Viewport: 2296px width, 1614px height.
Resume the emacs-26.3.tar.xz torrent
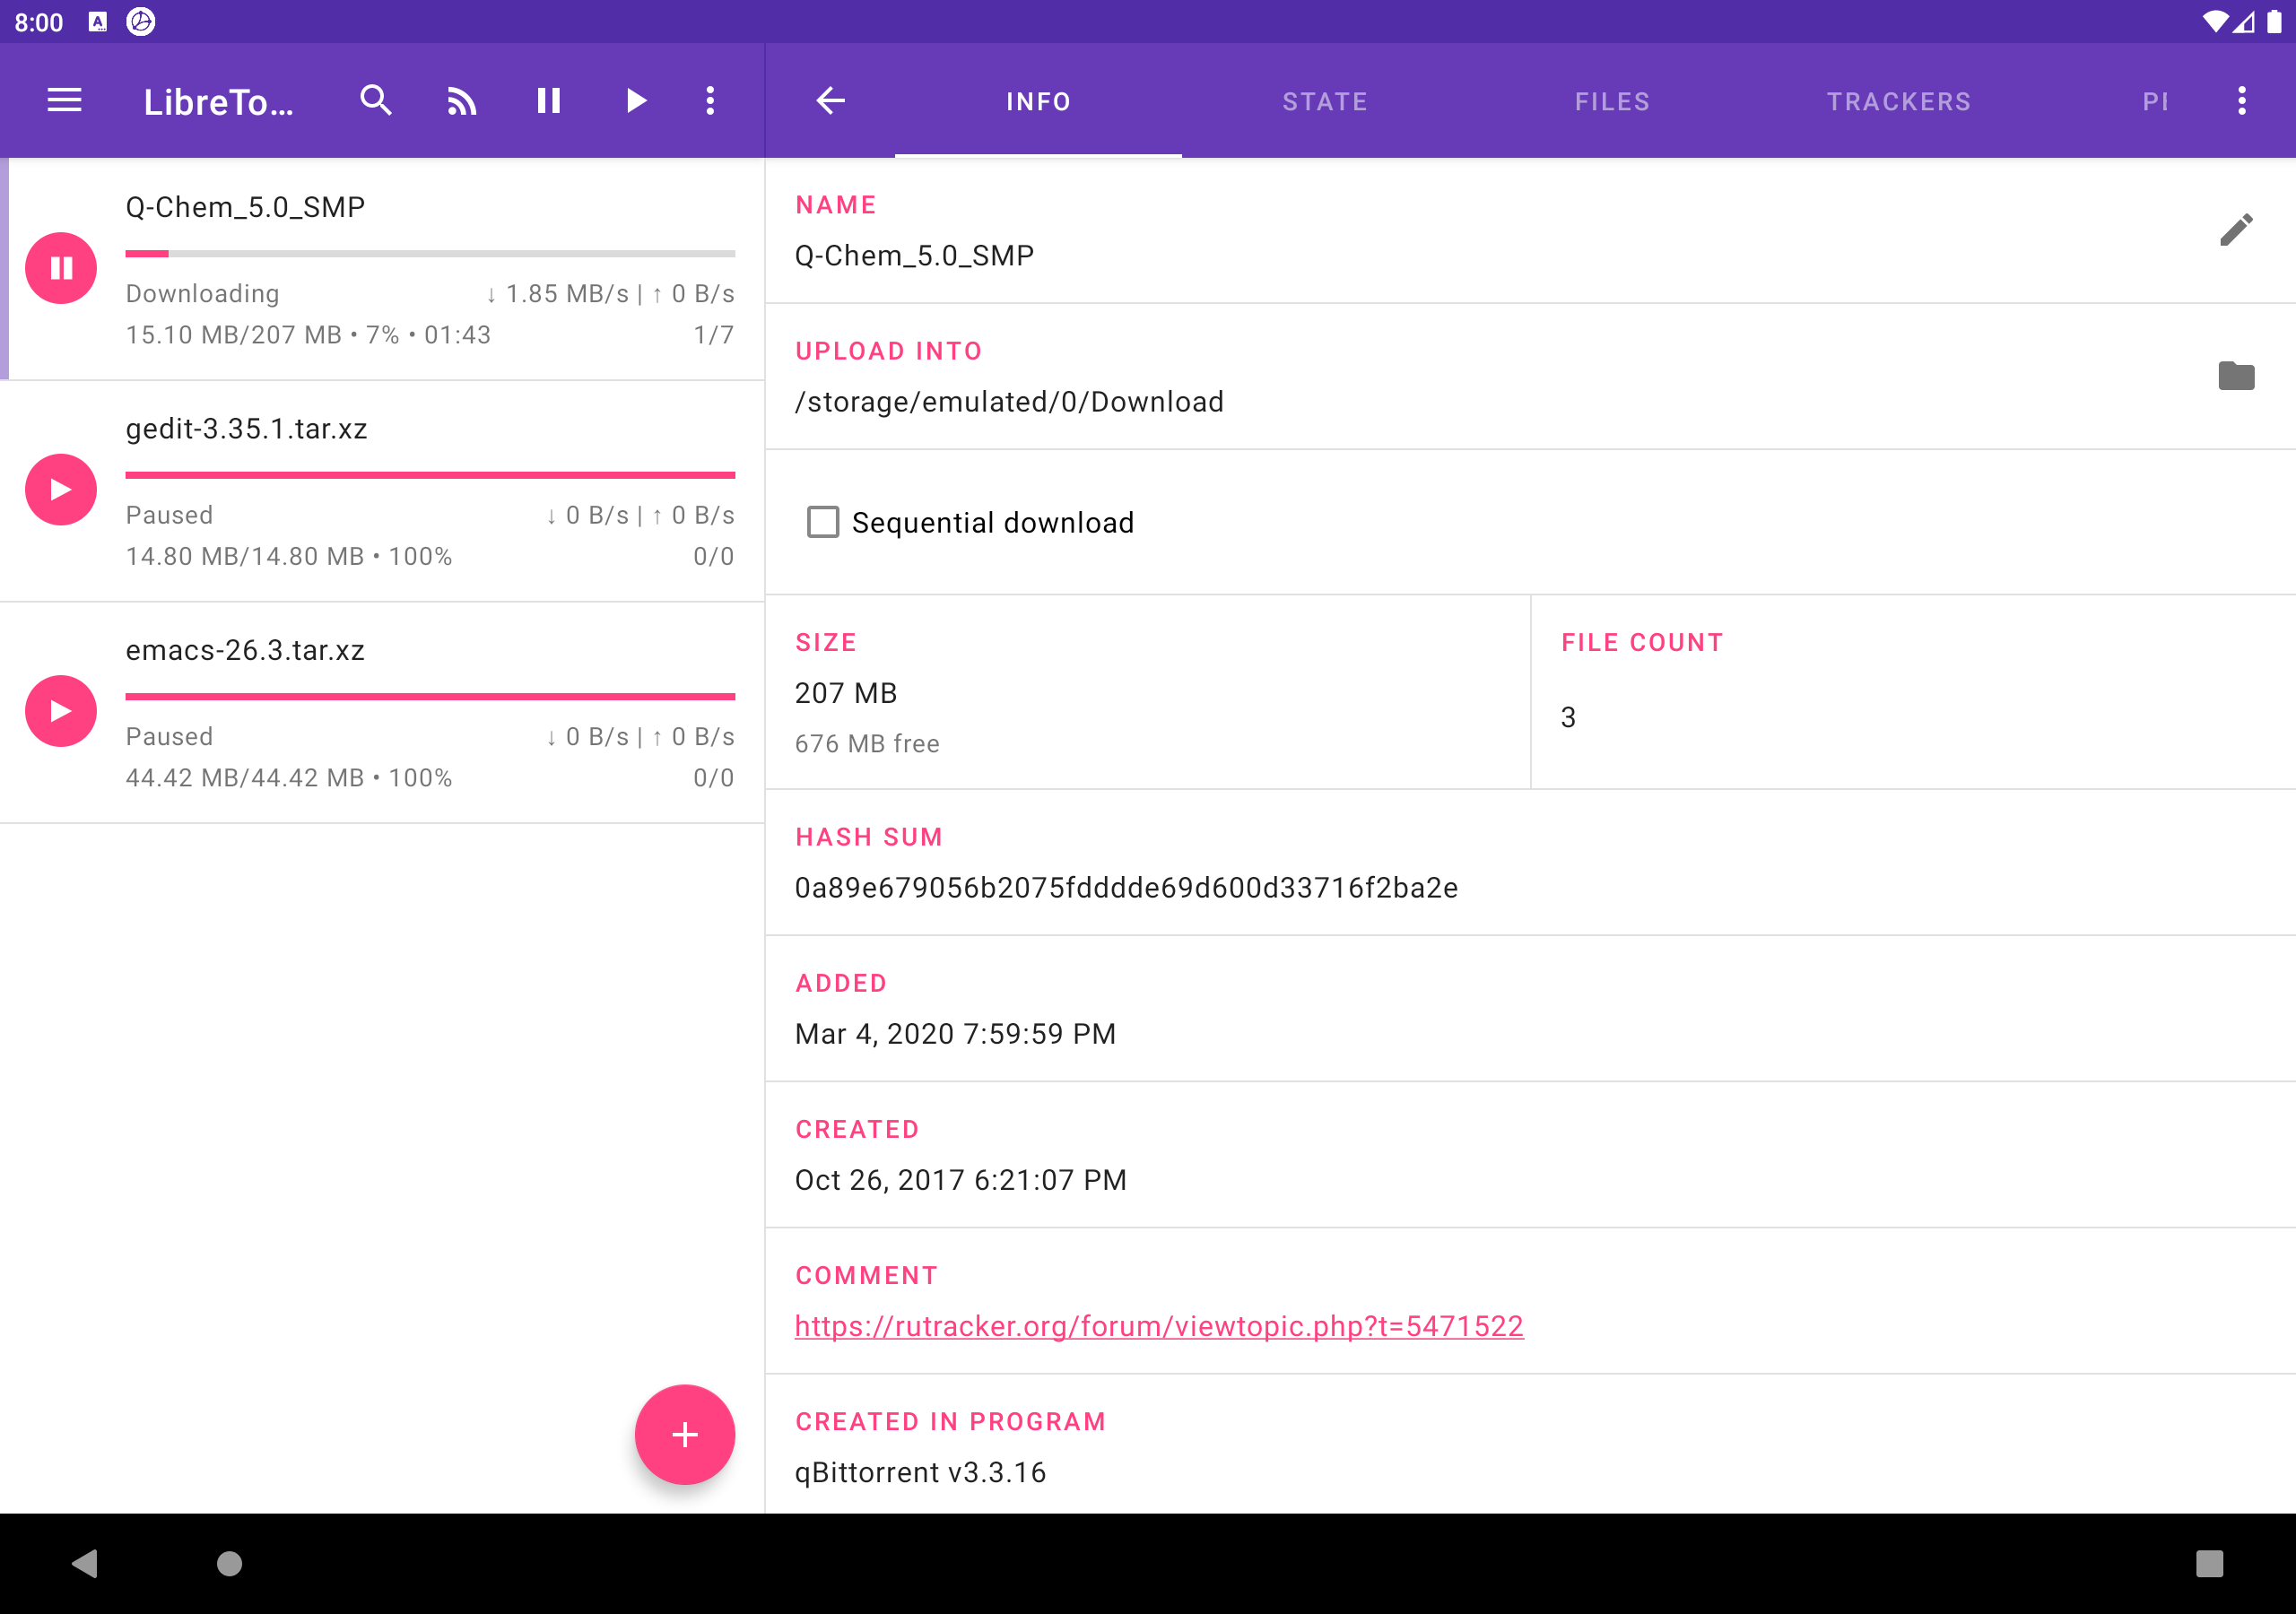(x=61, y=711)
